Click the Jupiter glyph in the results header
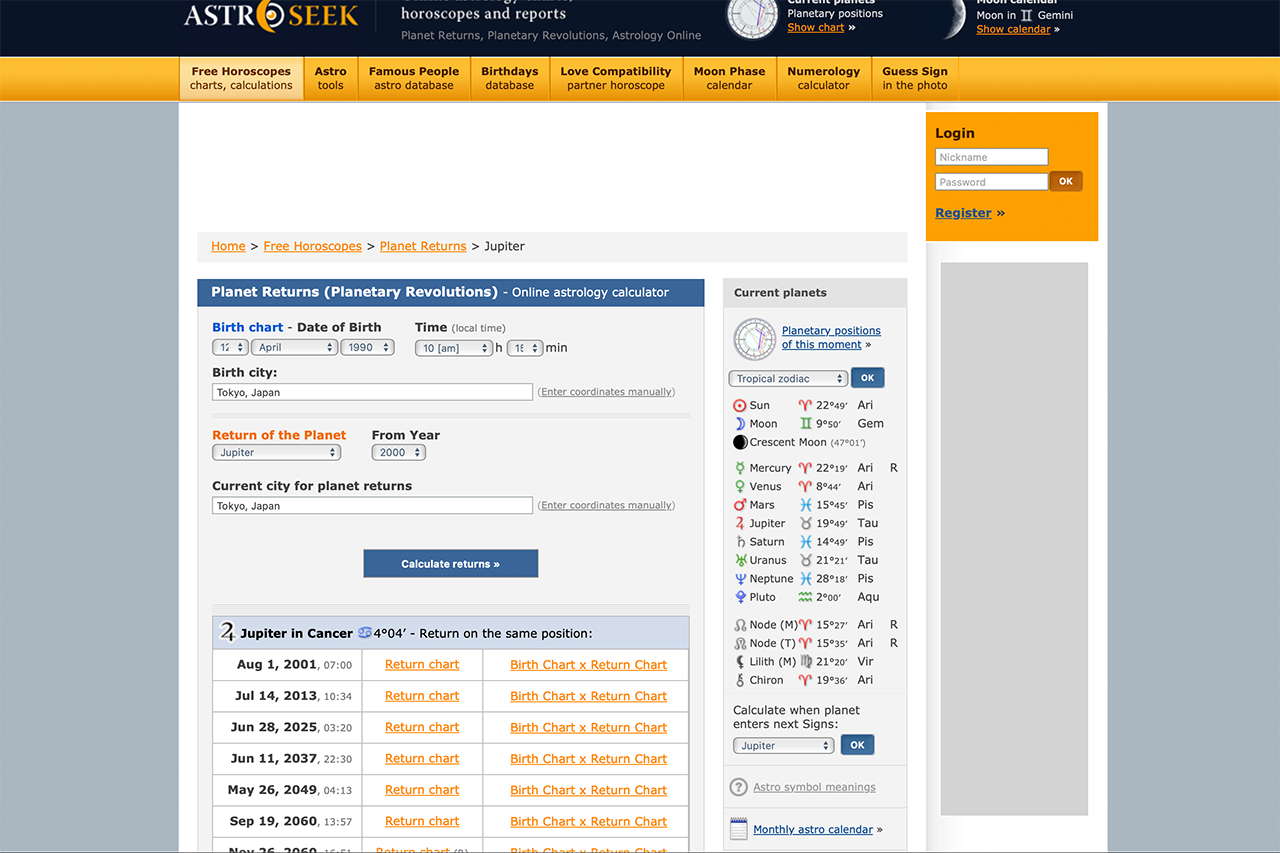 [x=228, y=632]
